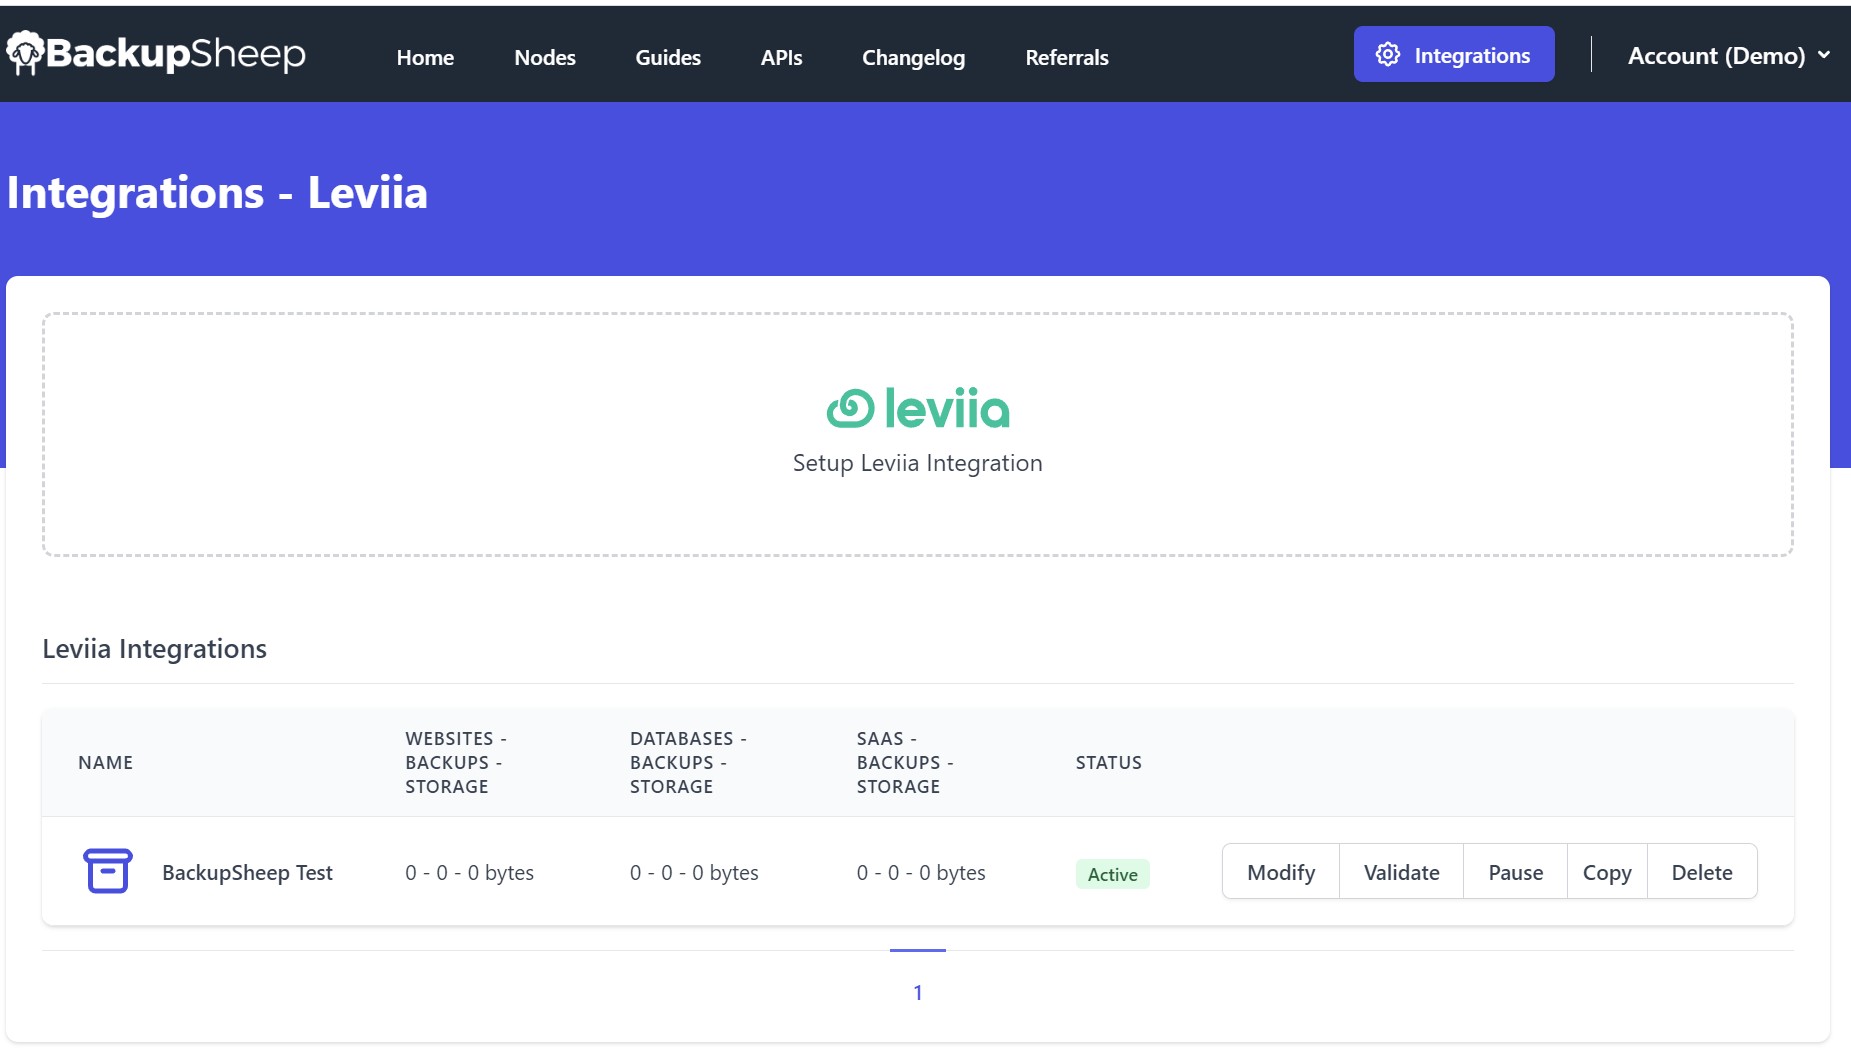Viewport: 1851px width, 1051px height.
Task: Click the Active status badge
Action: tap(1113, 874)
